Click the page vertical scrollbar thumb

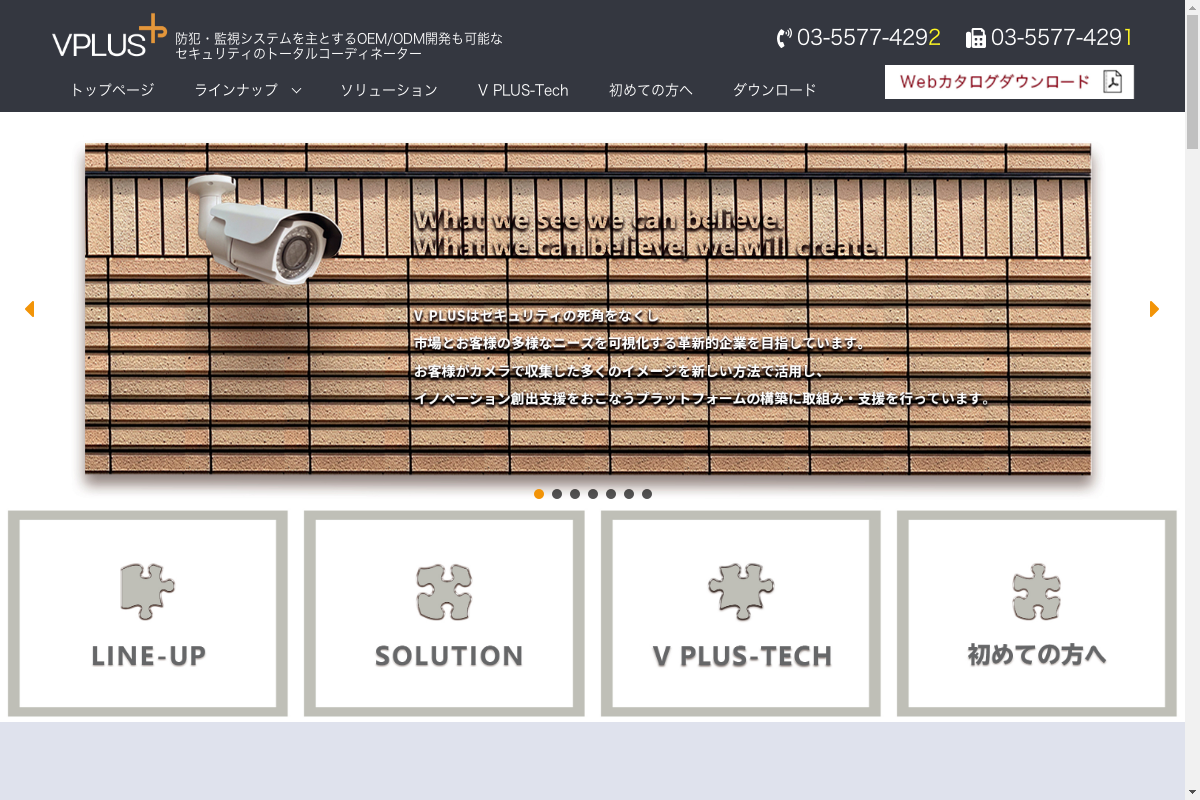pyautogui.click(x=1192, y=75)
